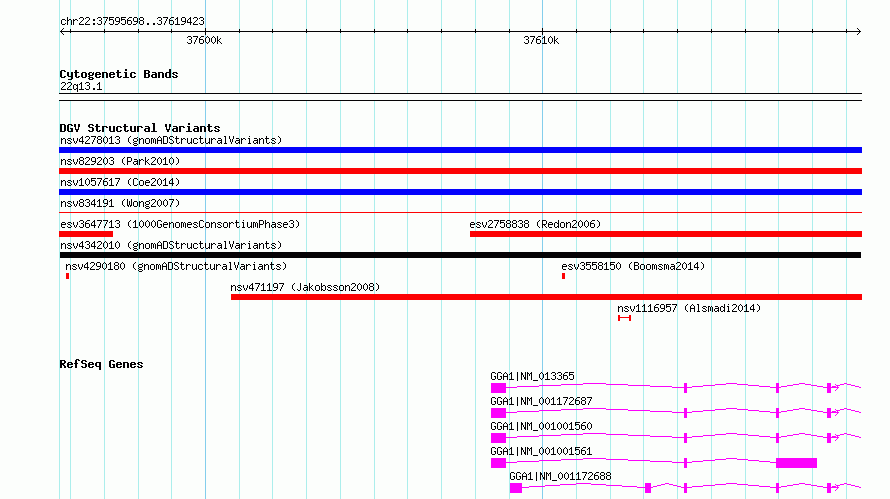The width and height of the screenshot is (890, 499).
Task: Open variant nsv471197 (Jakobsson2008) label
Action: click(305, 287)
